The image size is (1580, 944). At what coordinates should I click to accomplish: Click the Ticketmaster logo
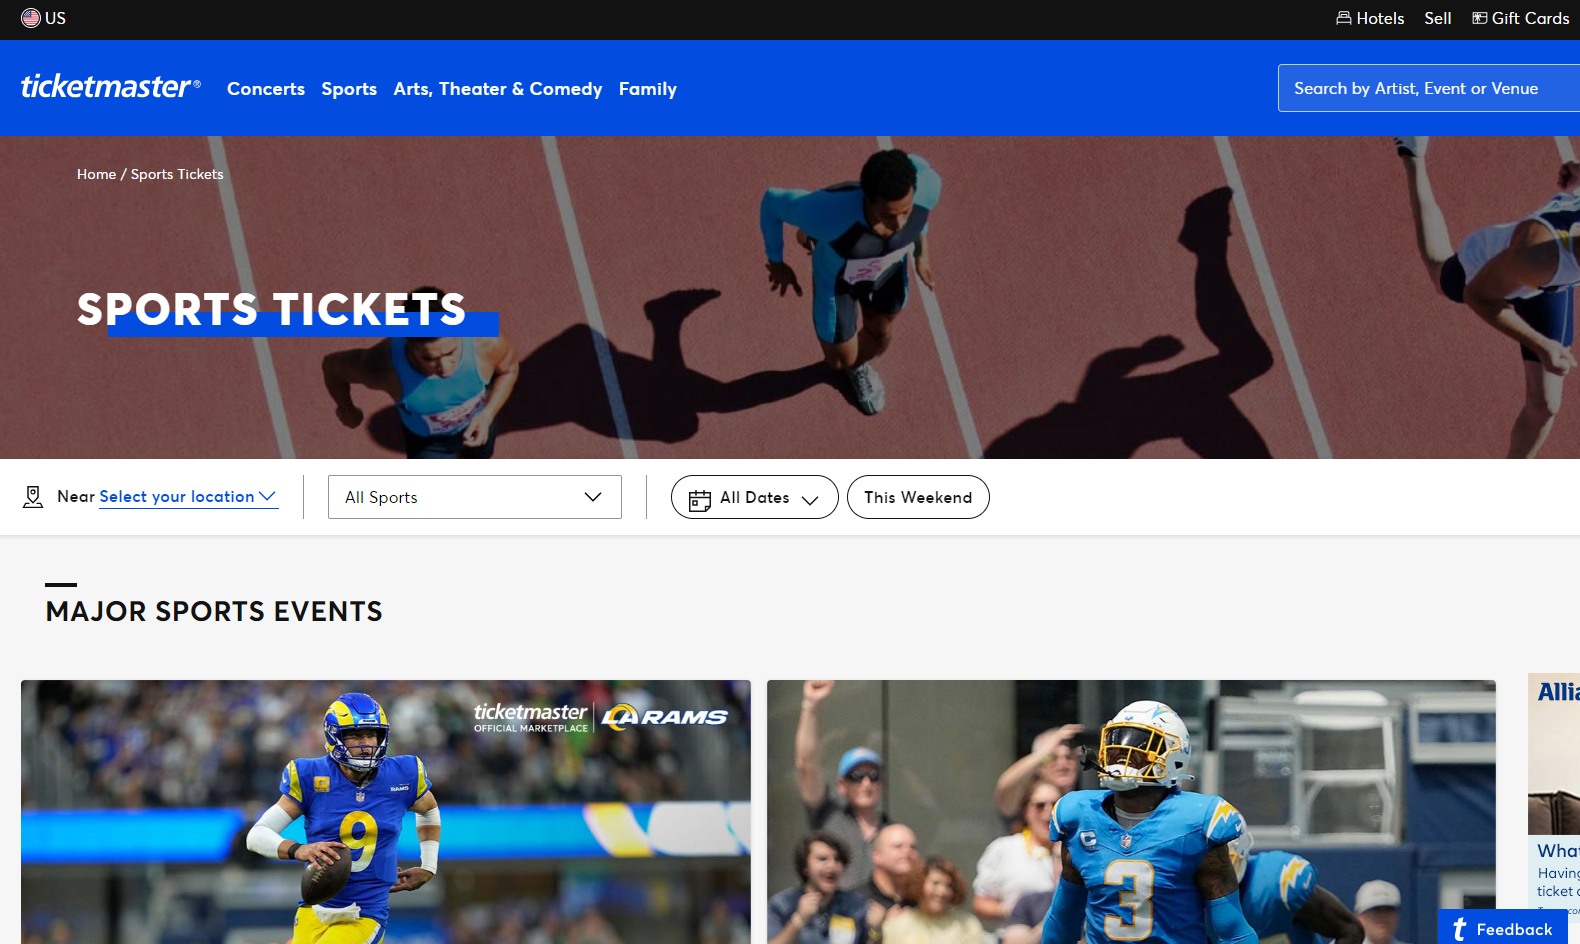pyautogui.click(x=111, y=87)
